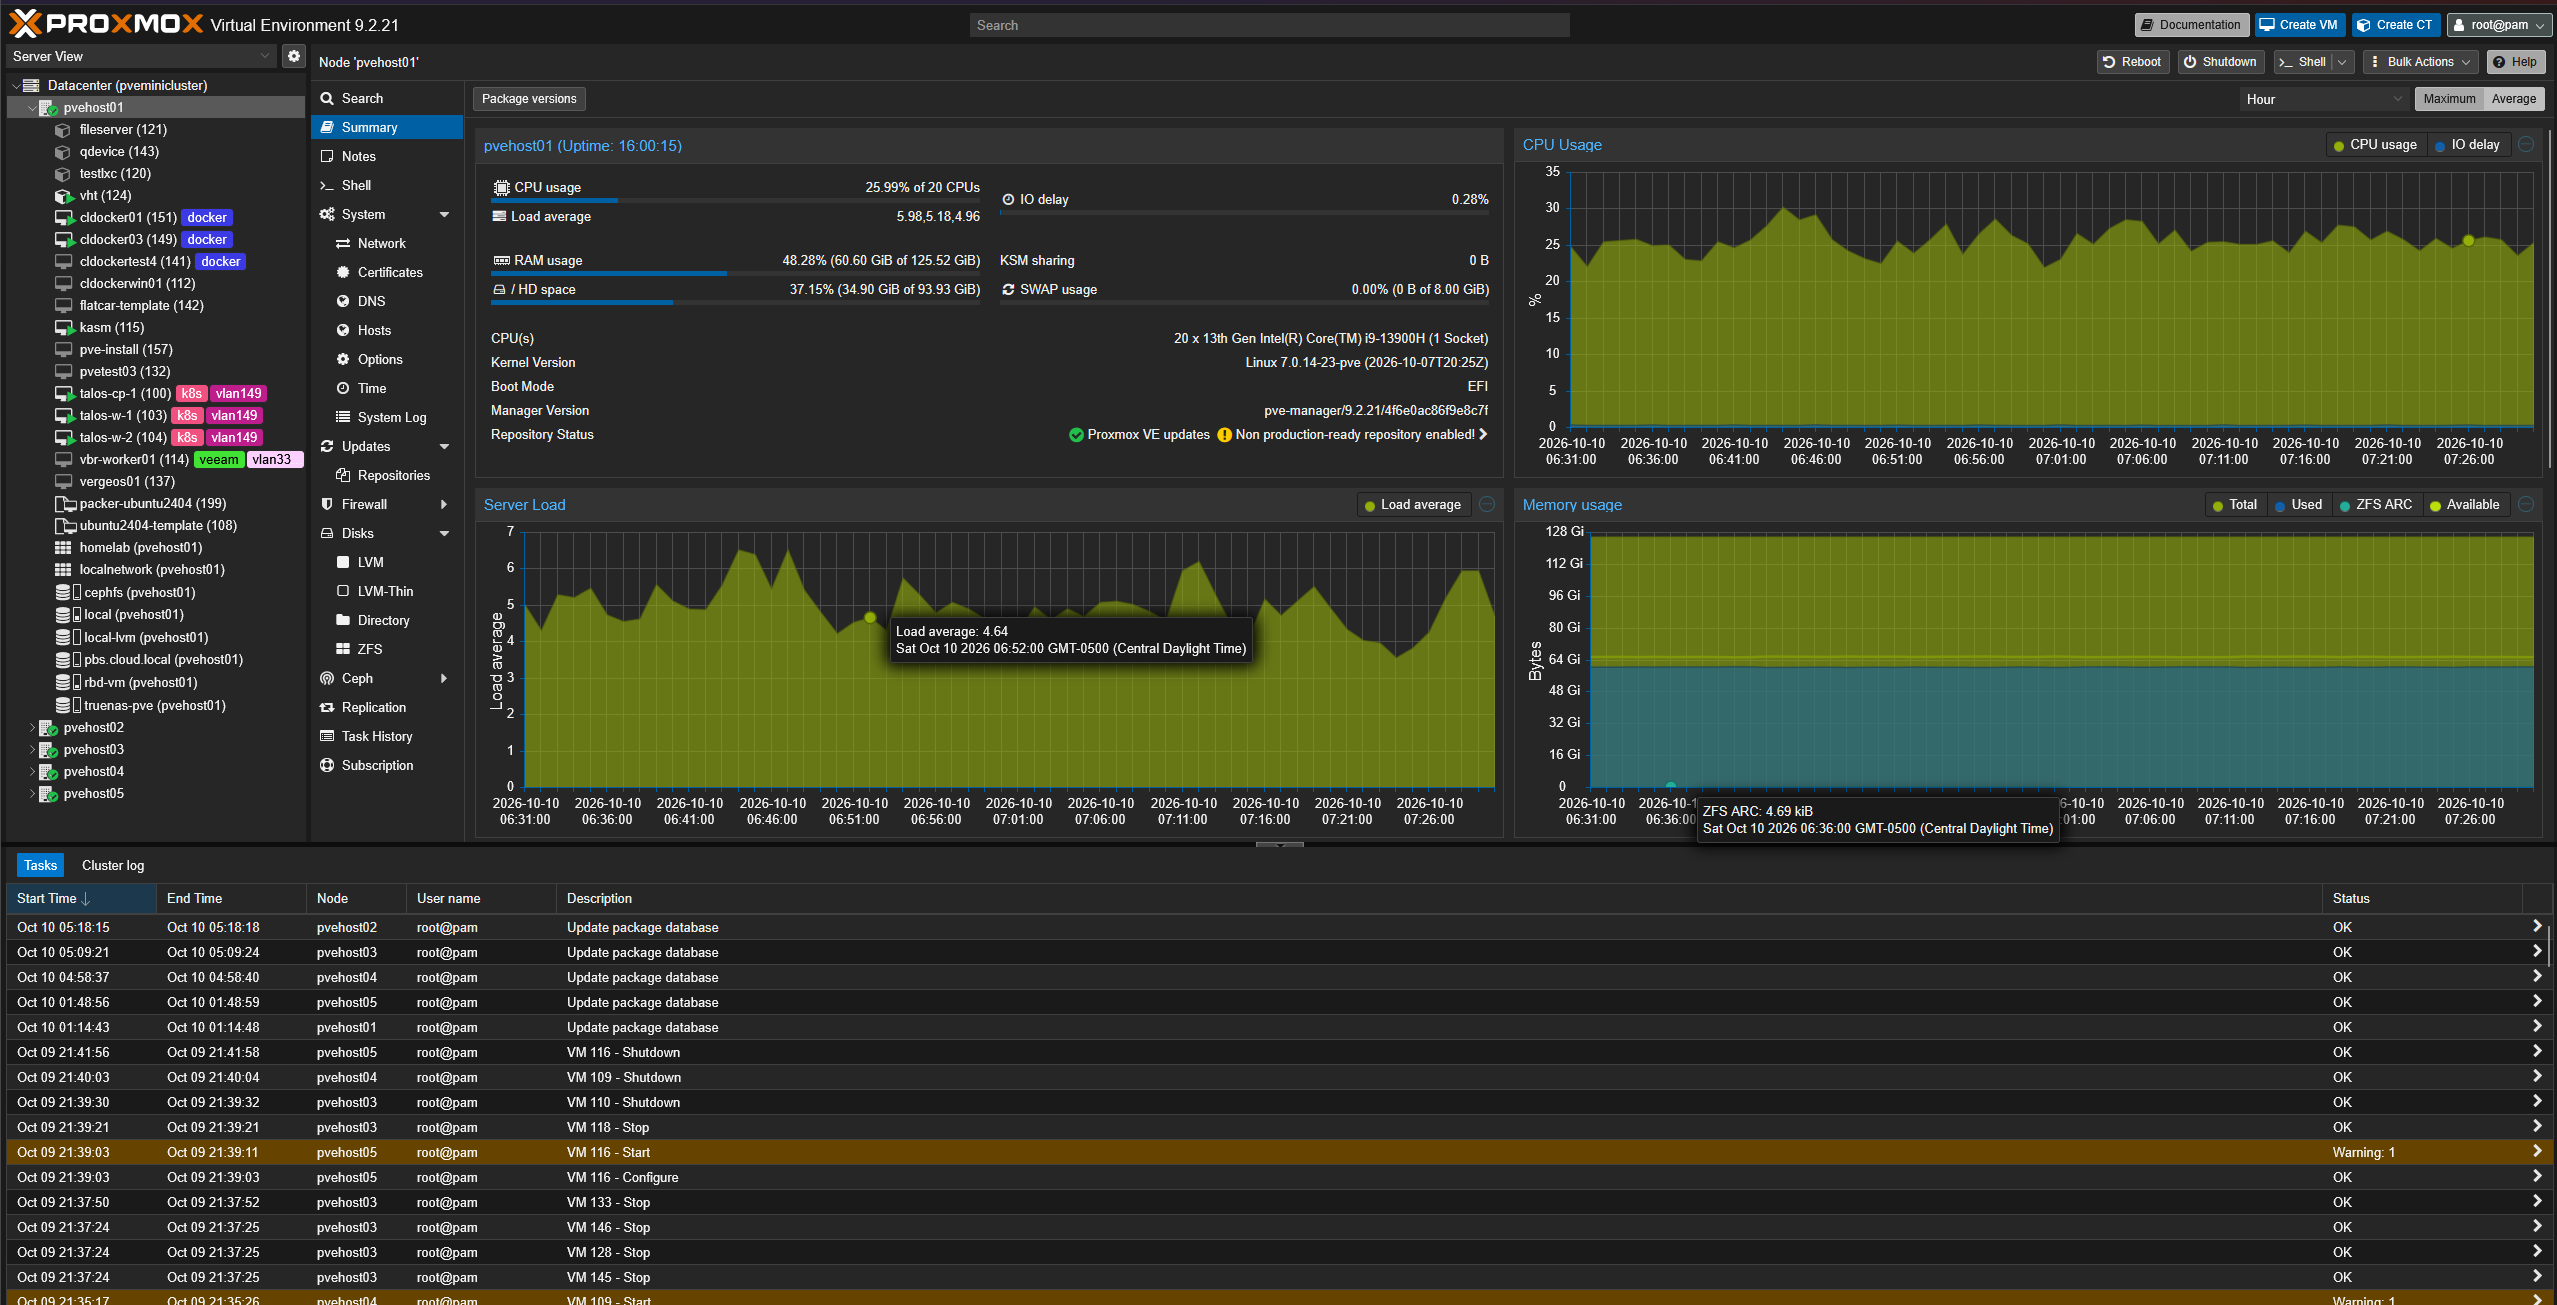Click the Package versions button
Image resolution: width=2557 pixels, height=1305 pixels.
pyautogui.click(x=529, y=99)
